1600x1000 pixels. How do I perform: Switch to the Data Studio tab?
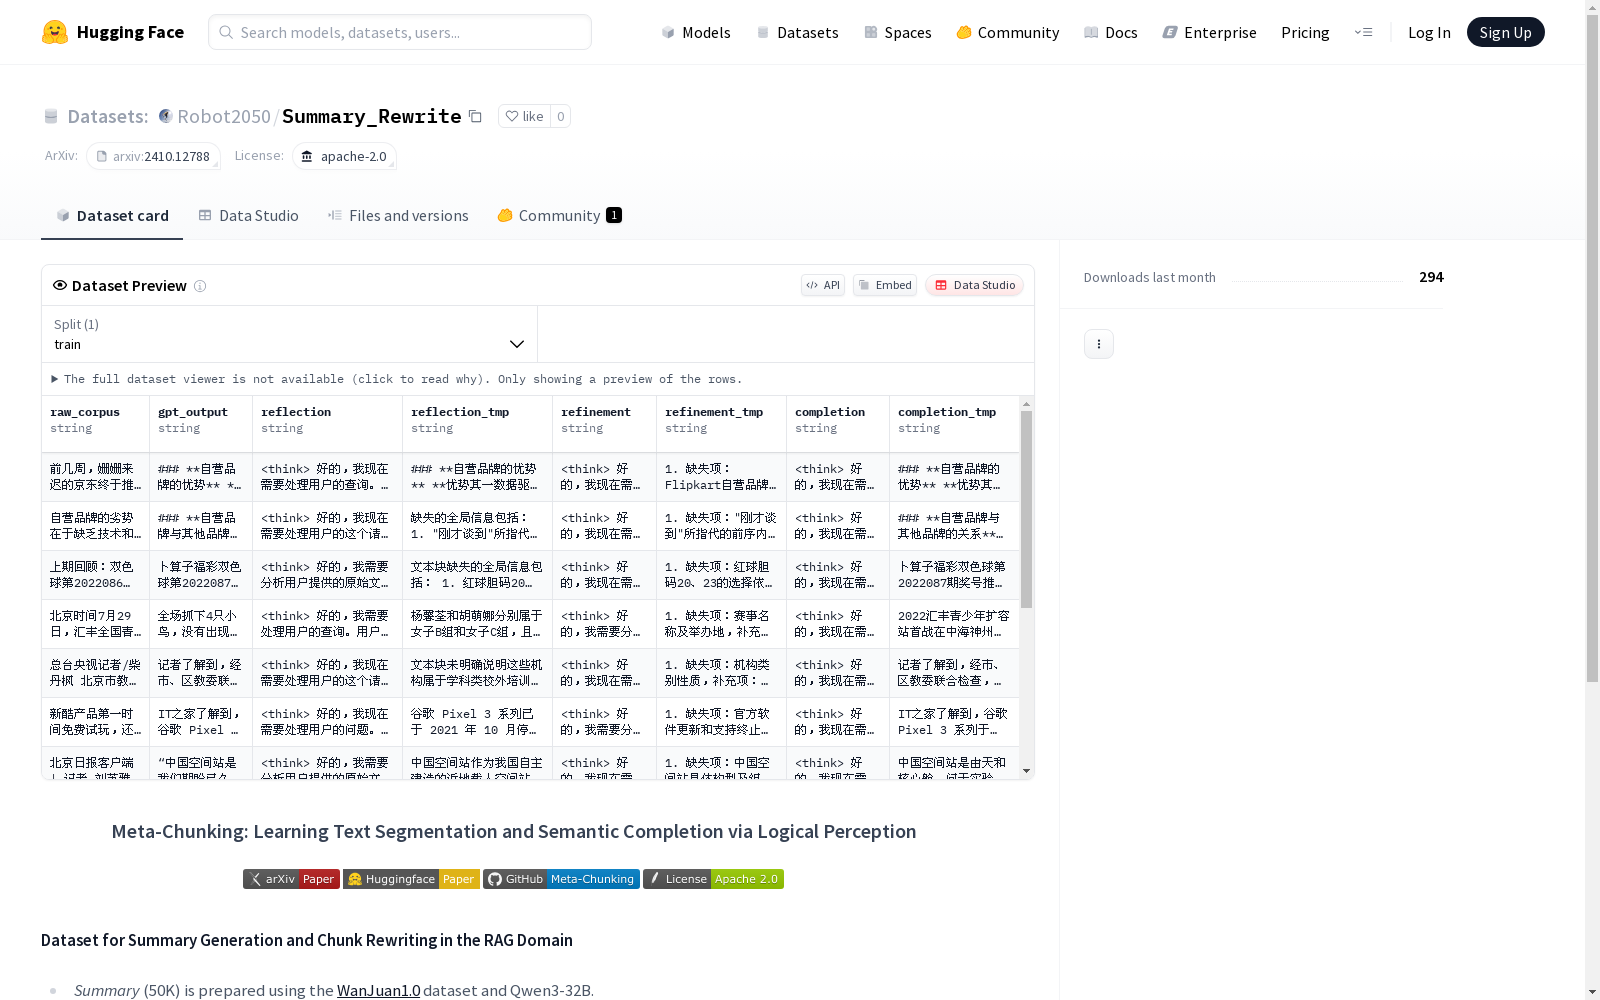[x=248, y=216]
